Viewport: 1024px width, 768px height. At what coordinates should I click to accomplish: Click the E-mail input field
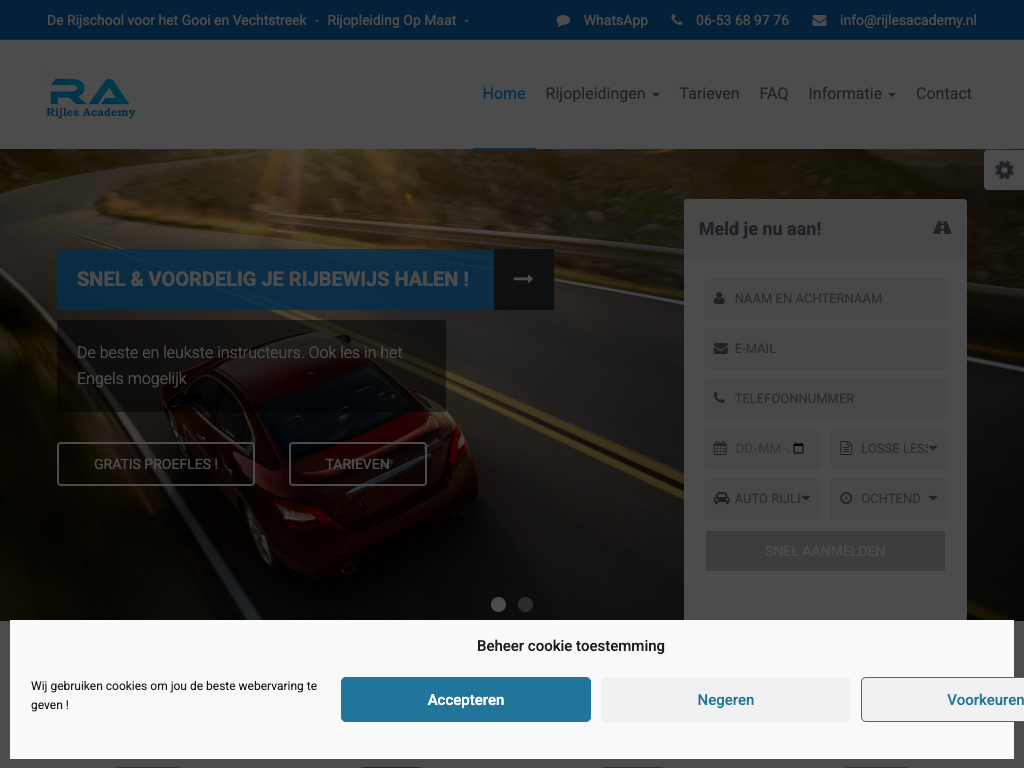tap(825, 349)
